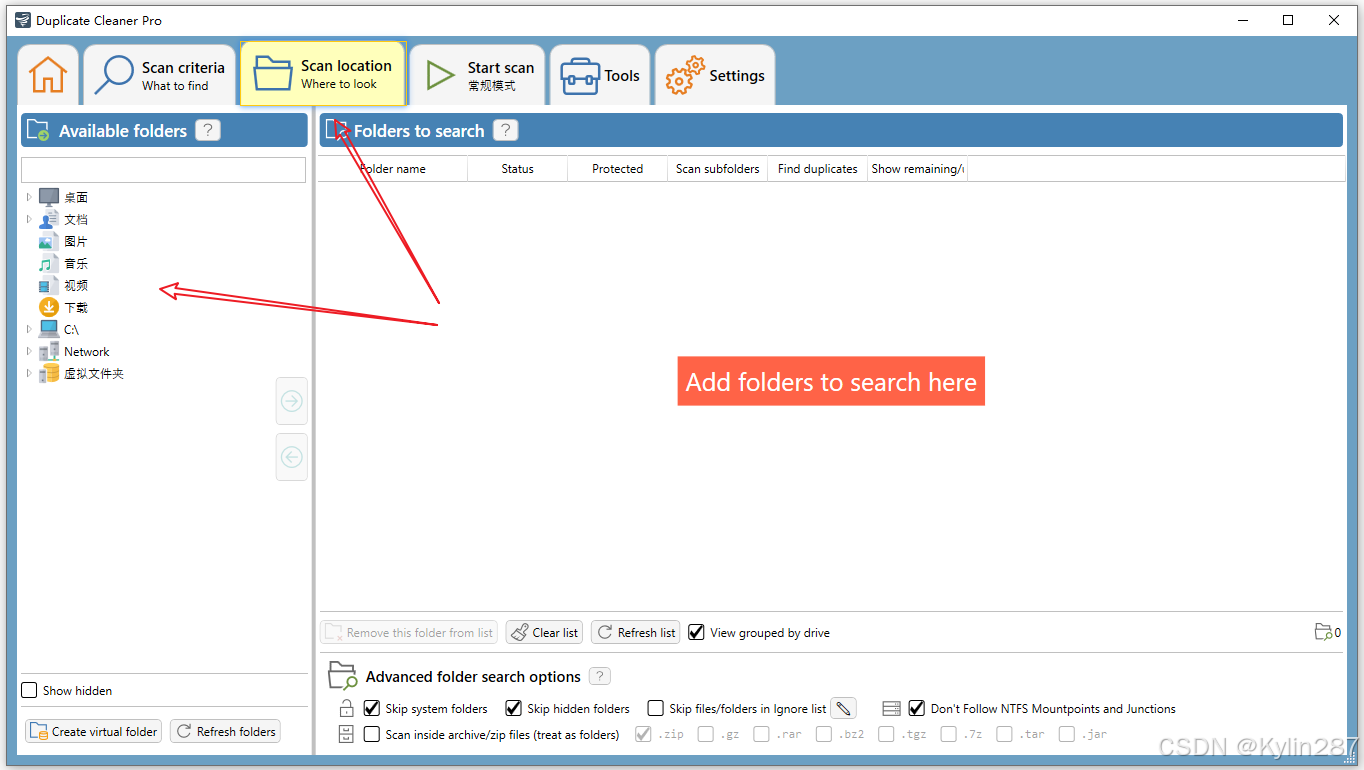The image size is (1364, 770).
Task: Click the folder filter input field
Action: [163, 170]
